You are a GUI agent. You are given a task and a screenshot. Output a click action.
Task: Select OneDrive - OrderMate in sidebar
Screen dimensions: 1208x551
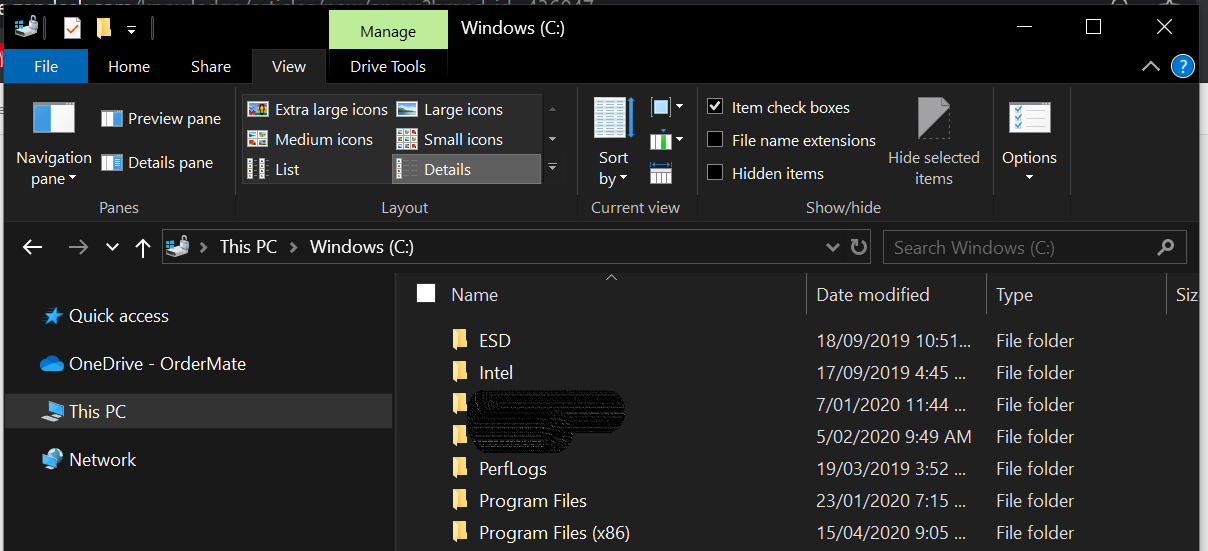[x=143, y=364]
